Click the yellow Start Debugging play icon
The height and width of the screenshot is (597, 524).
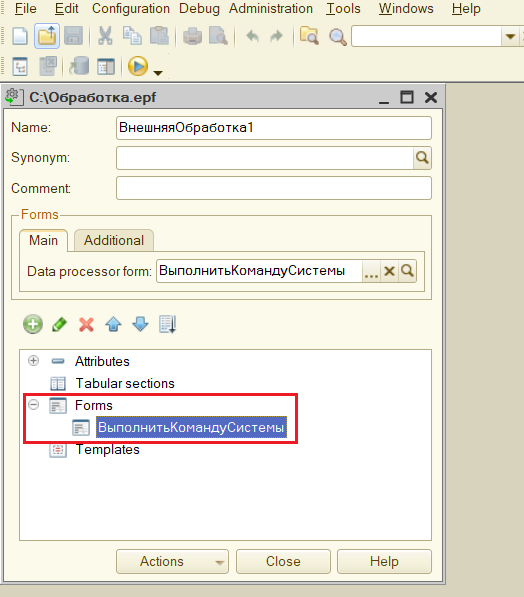pyautogui.click(x=138, y=66)
